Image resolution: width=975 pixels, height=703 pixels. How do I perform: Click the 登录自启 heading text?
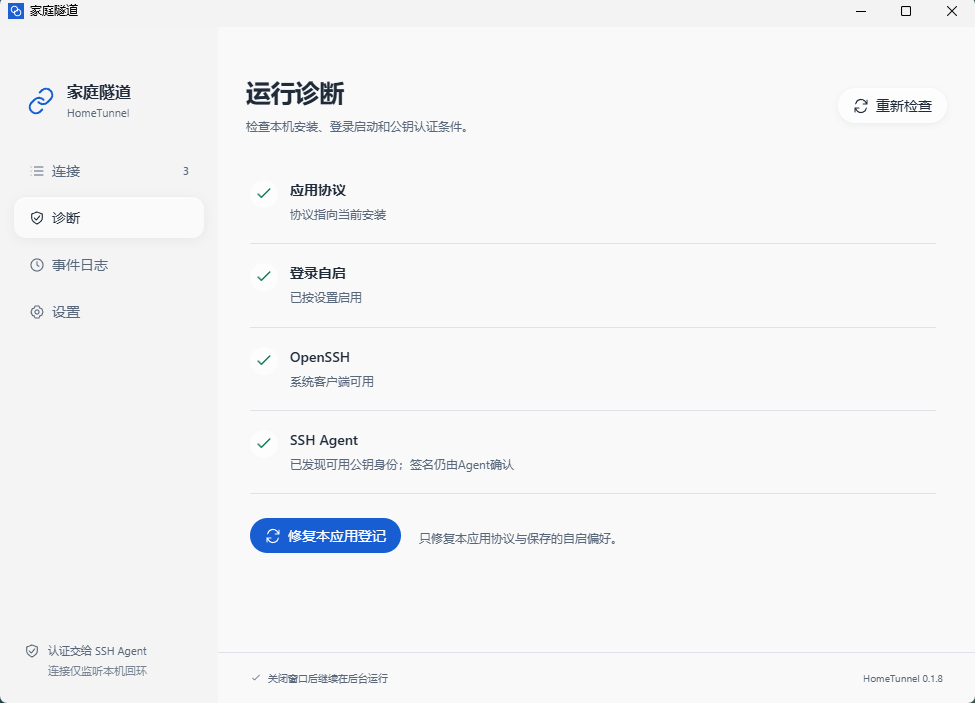(x=318, y=273)
